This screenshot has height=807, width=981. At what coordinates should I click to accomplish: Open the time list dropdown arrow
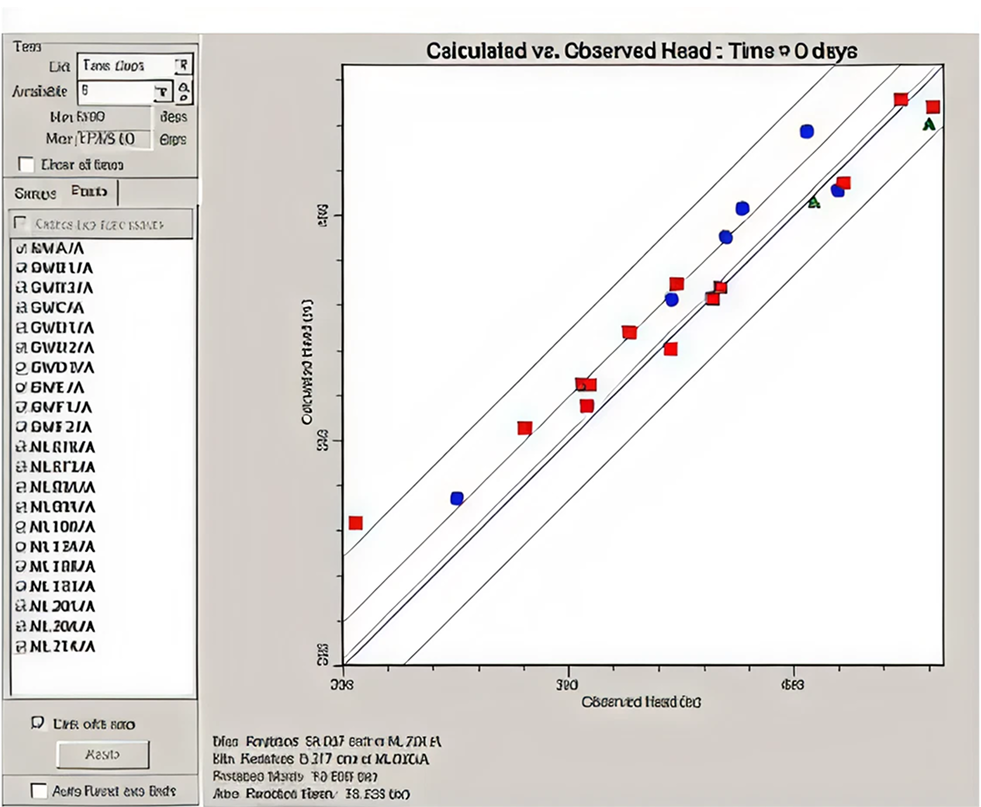point(182,66)
